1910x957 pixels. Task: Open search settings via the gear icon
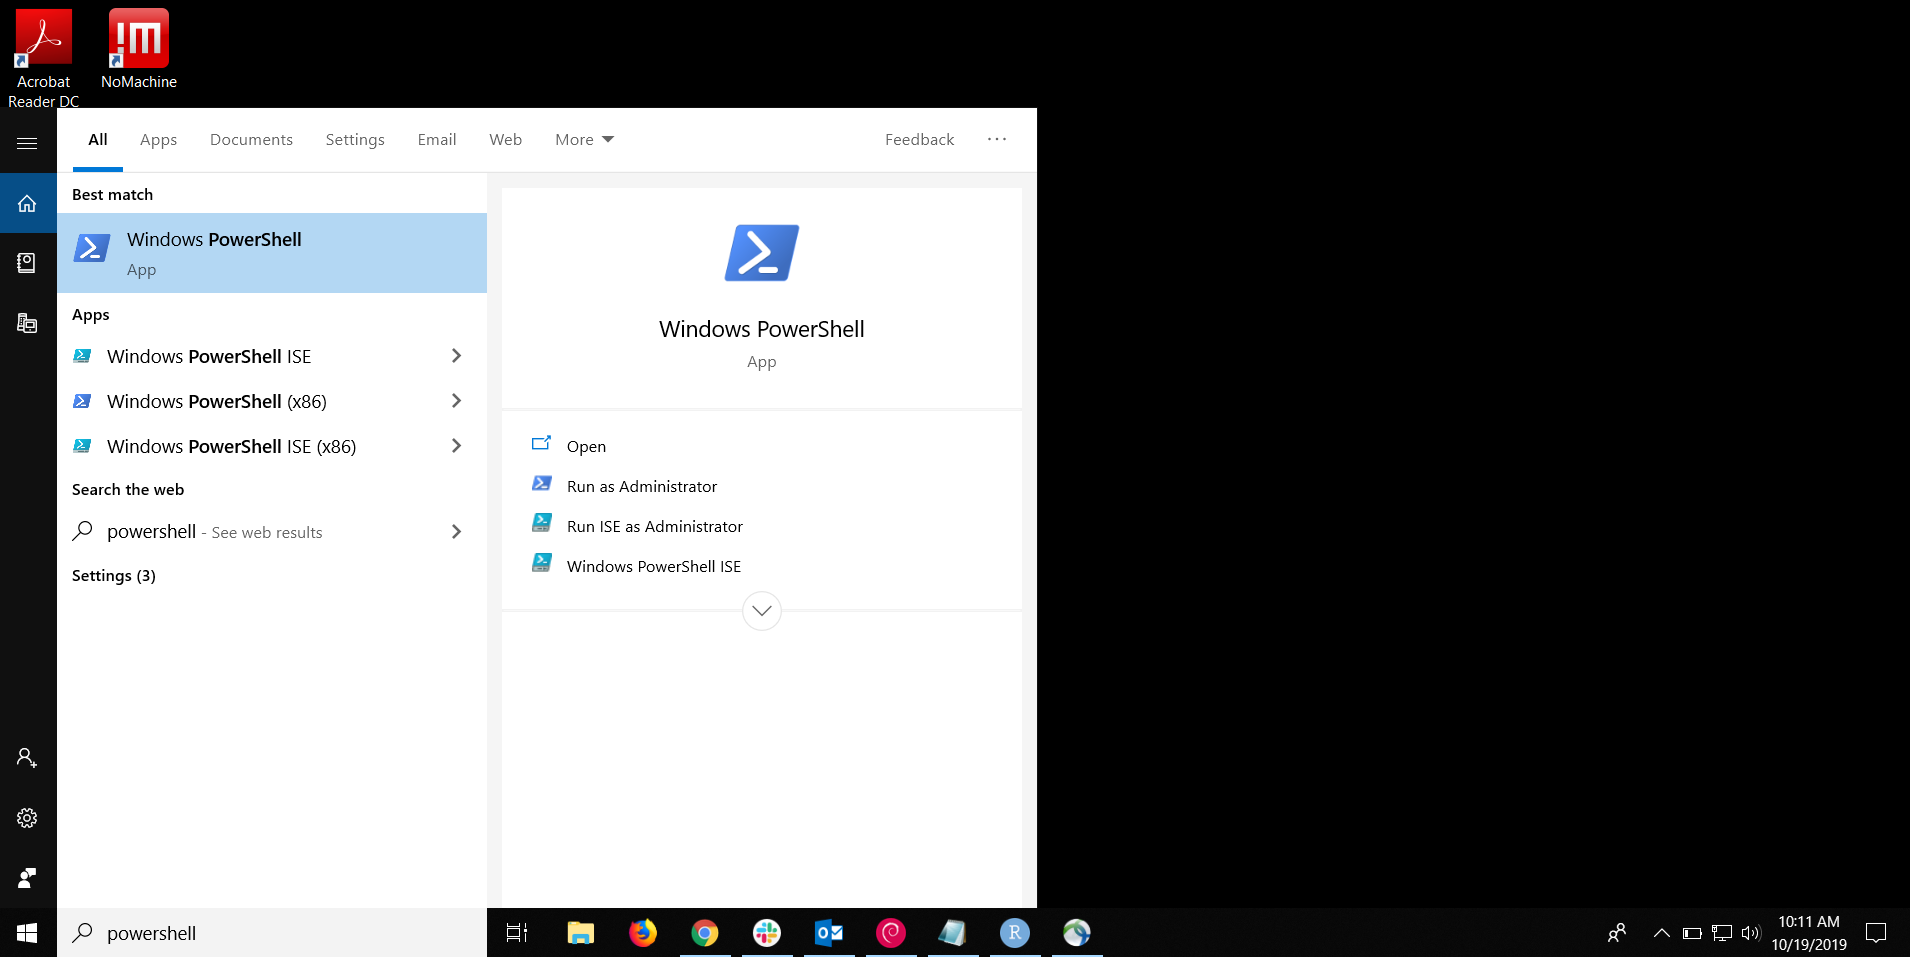click(27, 817)
